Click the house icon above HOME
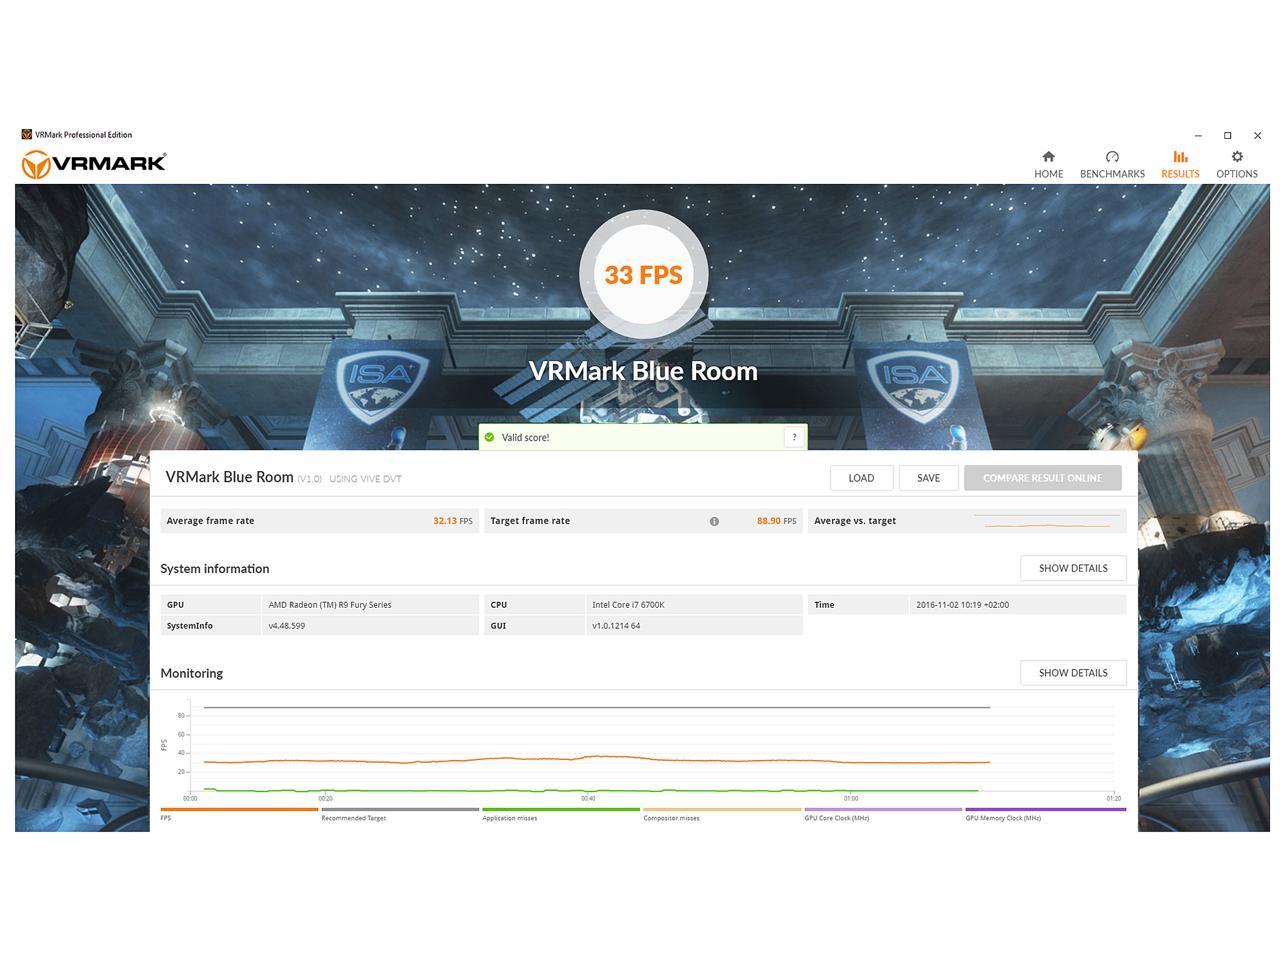Image resolution: width=1280 pixels, height=960 pixels. click(1048, 157)
